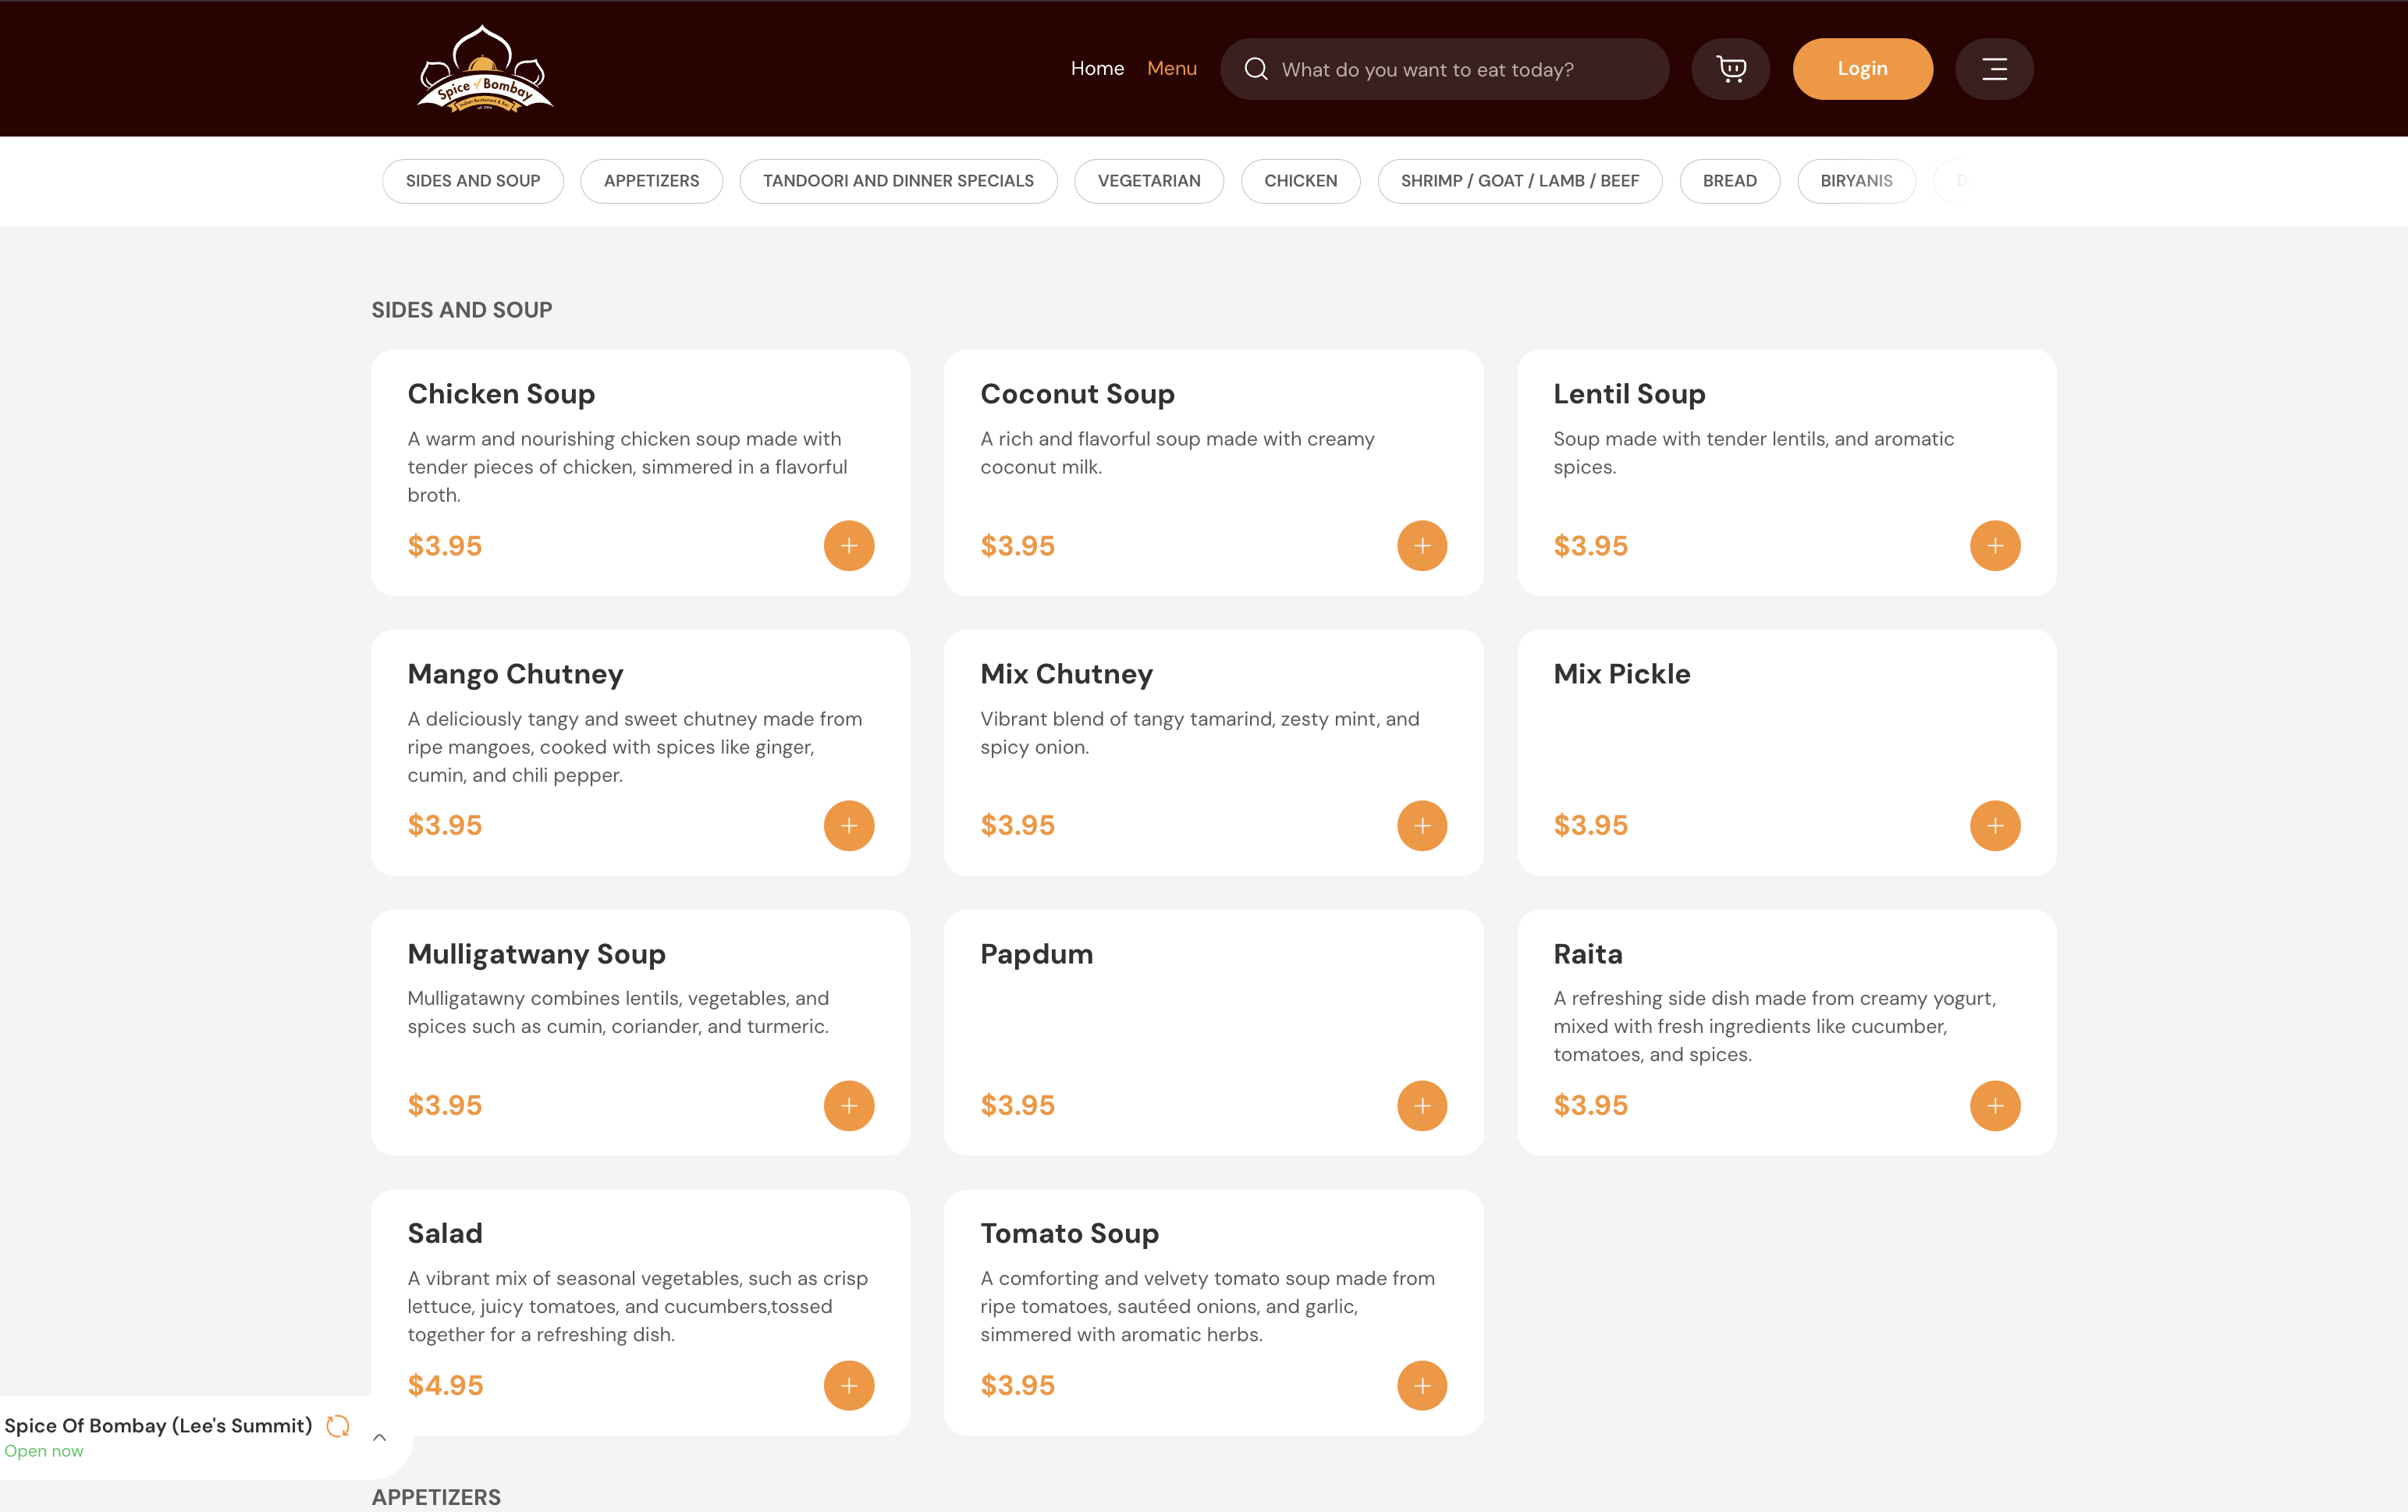Go to the Home page
Image resolution: width=2408 pixels, height=1512 pixels.
coord(1097,69)
